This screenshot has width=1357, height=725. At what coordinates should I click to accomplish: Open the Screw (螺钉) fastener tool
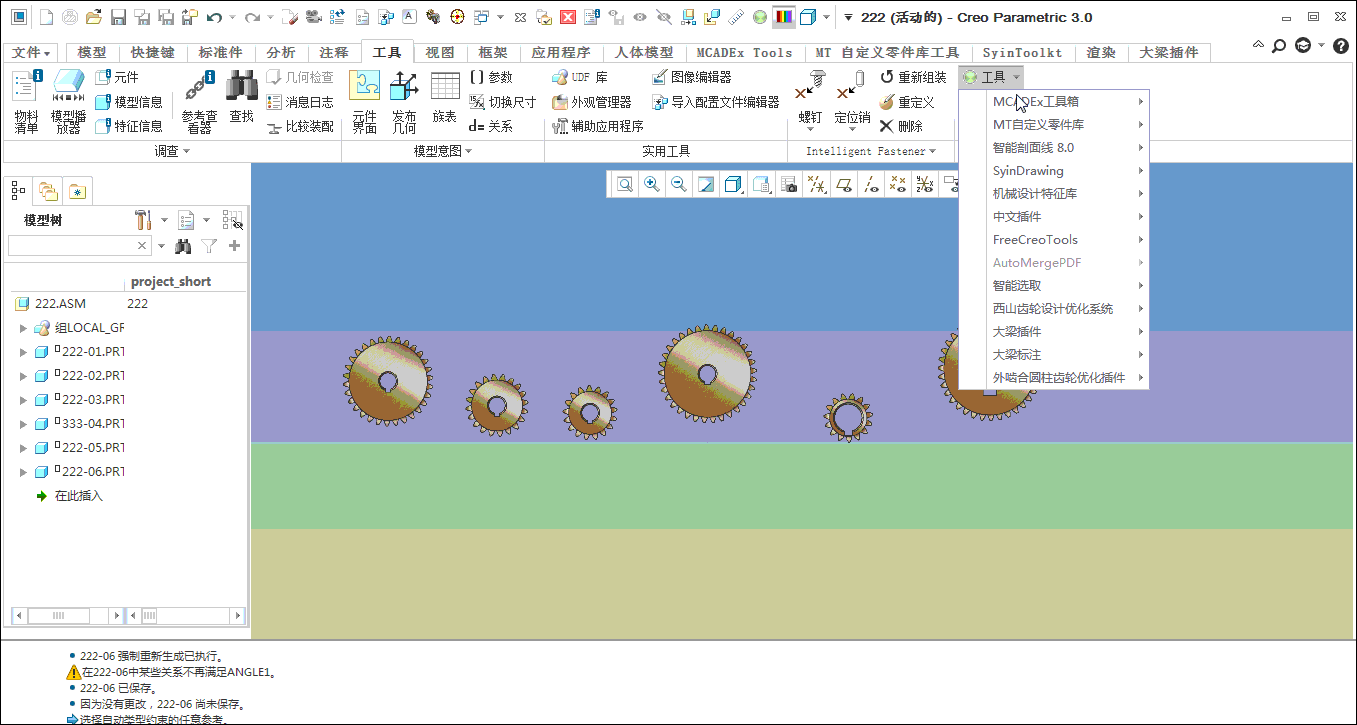click(x=810, y=98)
